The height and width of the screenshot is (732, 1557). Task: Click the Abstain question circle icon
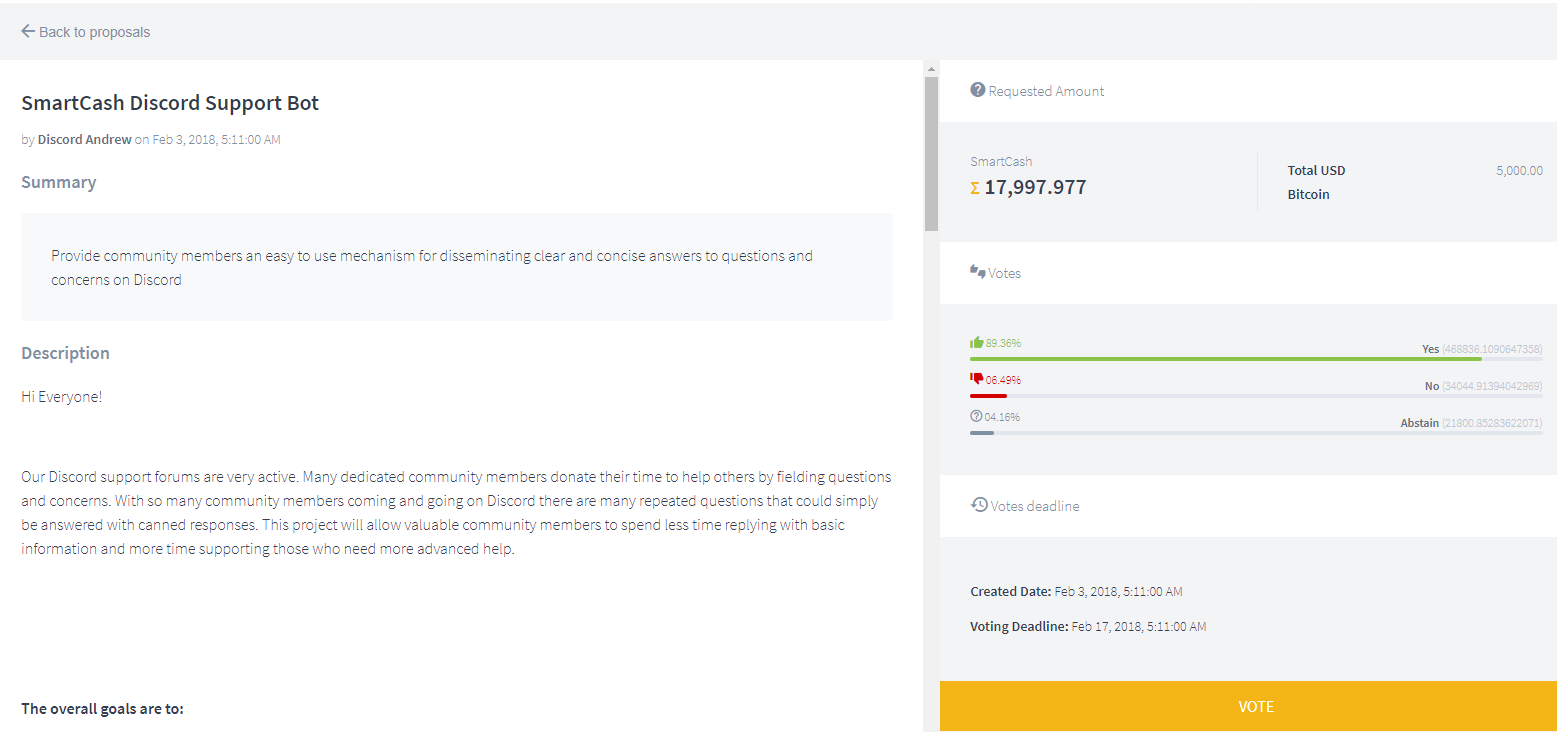[977, 416]
